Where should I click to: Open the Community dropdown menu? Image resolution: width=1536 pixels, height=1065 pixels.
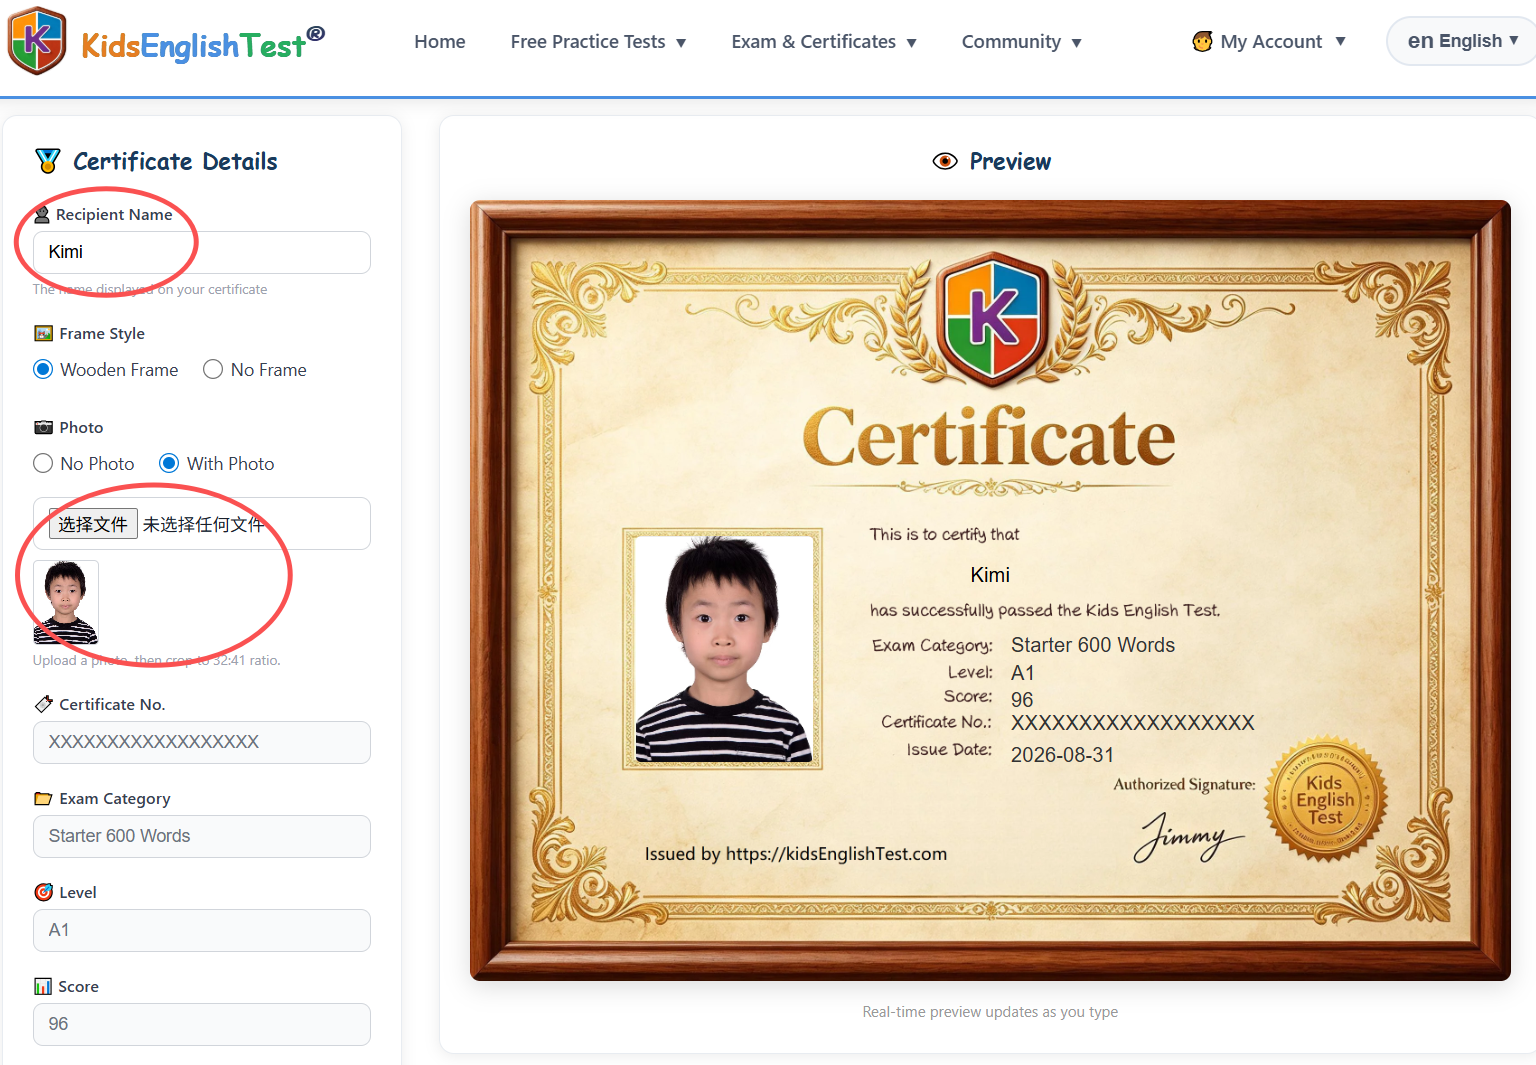[1022, 41]
